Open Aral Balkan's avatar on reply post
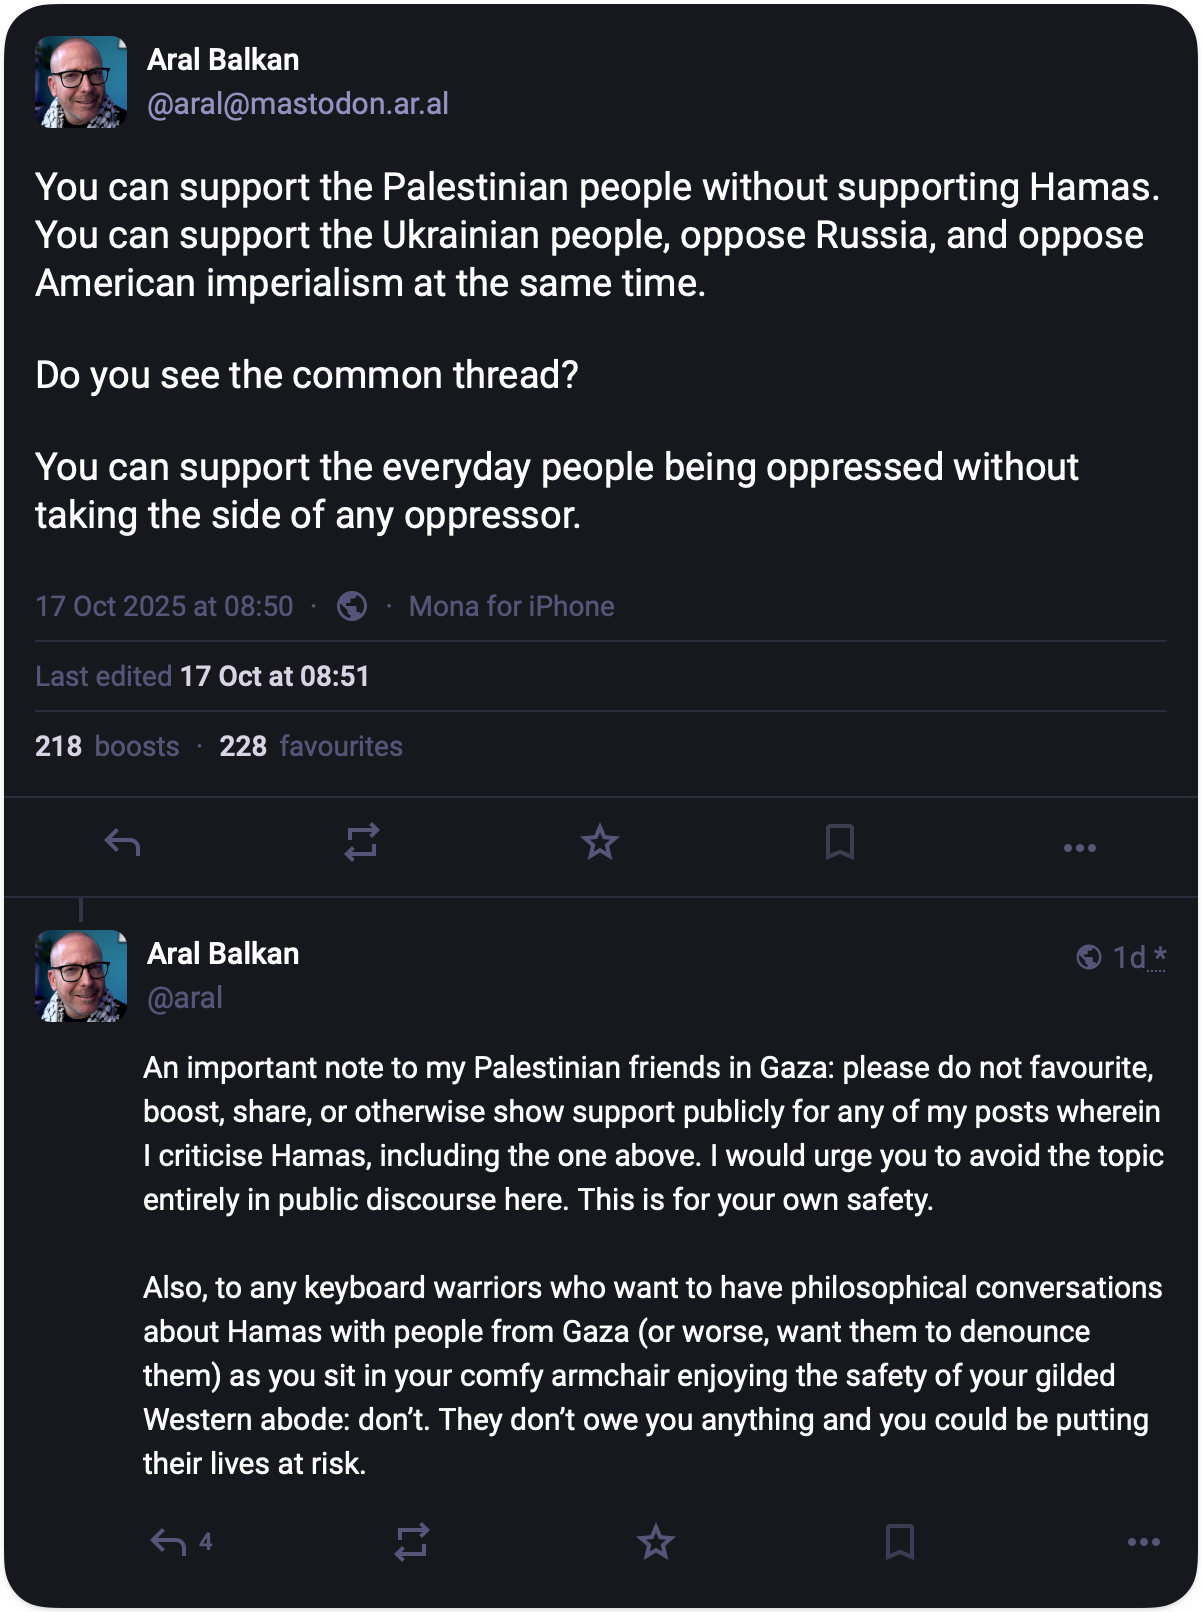 pyautogui.click(x=81, y=976)
